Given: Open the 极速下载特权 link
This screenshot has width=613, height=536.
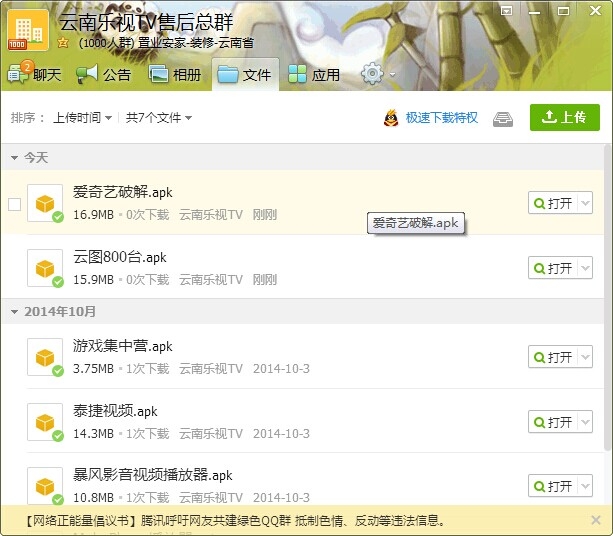Looking at the screenshot, I should pyautogui.click(x=441, y=117).
